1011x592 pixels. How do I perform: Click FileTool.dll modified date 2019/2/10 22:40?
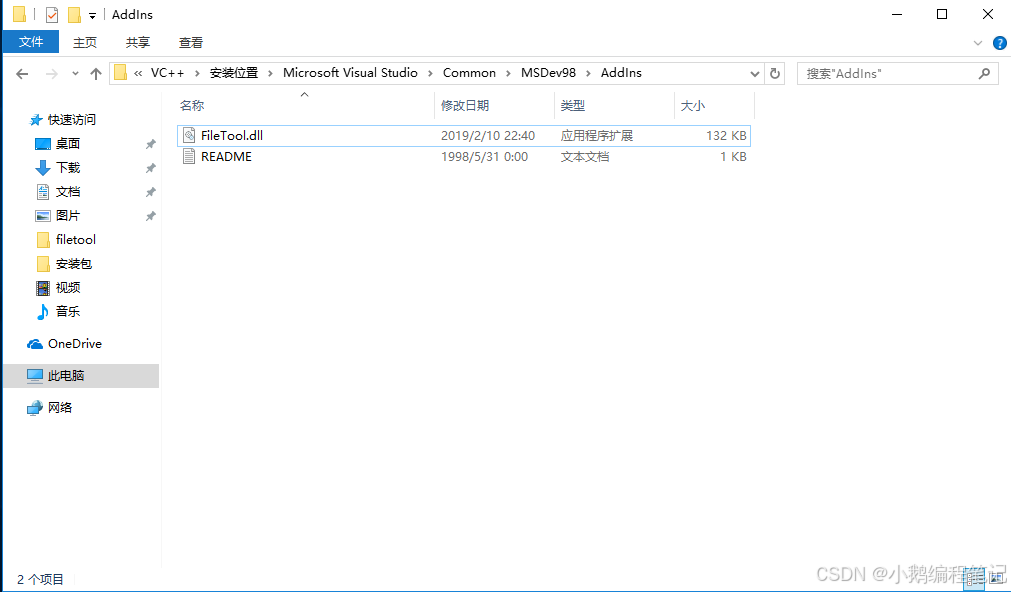click(488, 135)
